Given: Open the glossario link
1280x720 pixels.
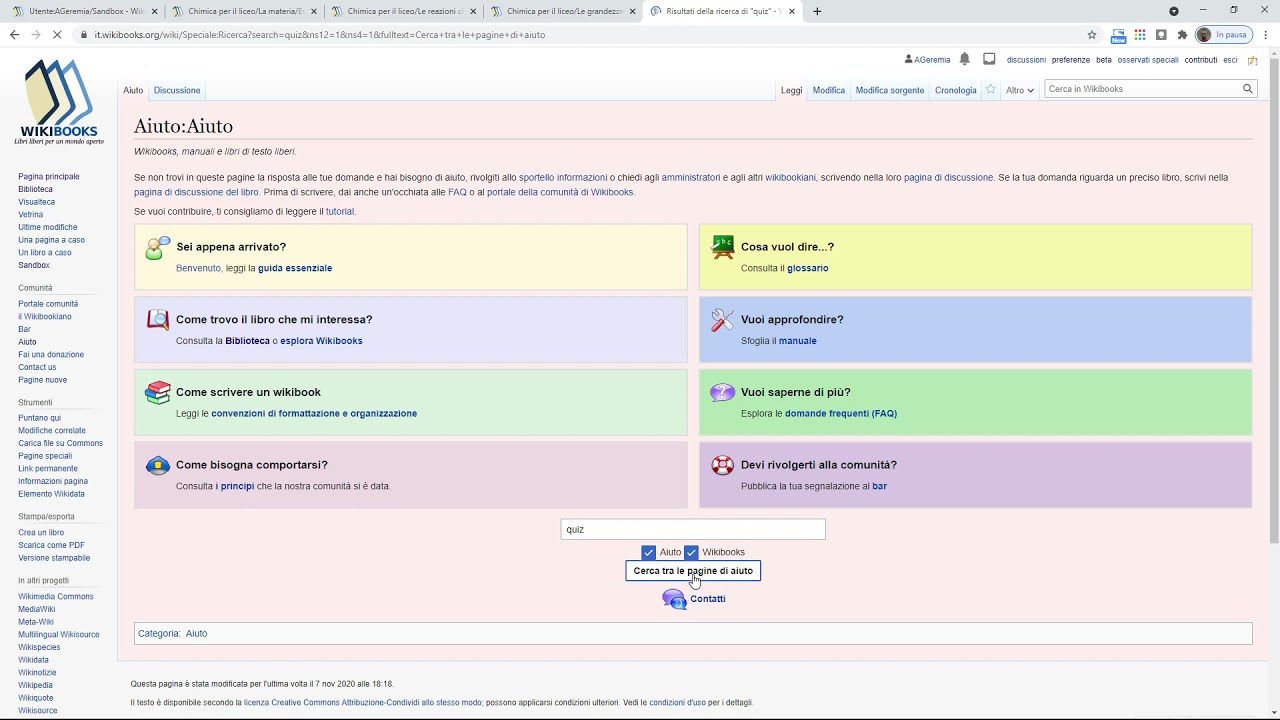Looking at the screenshot, I should point(808,268).
